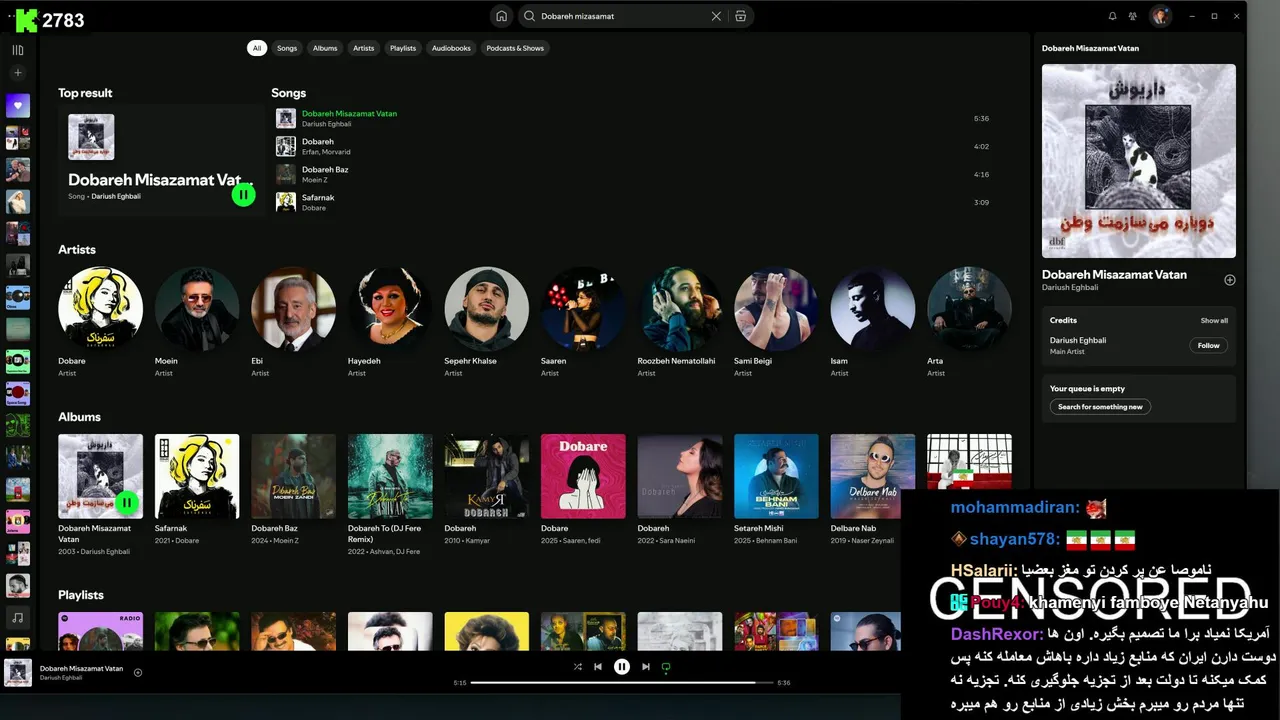
Task: Filter results by Podcasts & Shows
Action: tap(515, 48)
